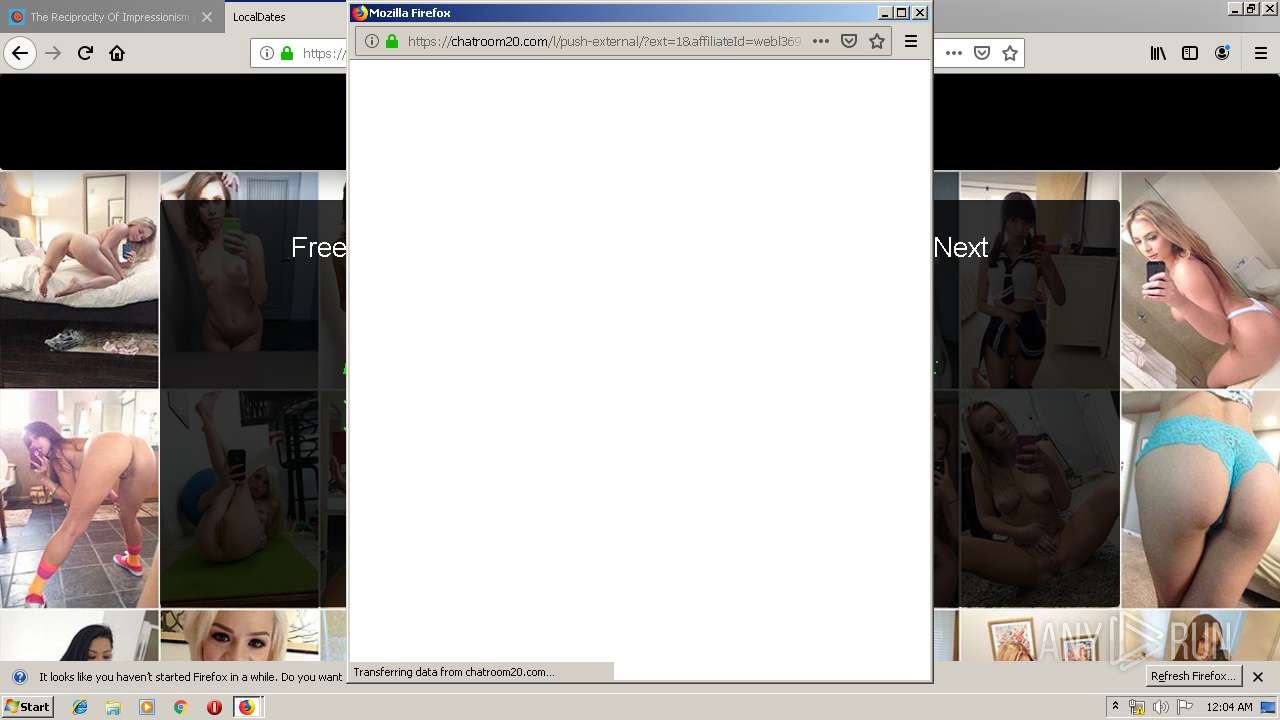Open Action Center flag icon
The width and height of the screenshot is (1280, 720).
(x=1184, y=707)
